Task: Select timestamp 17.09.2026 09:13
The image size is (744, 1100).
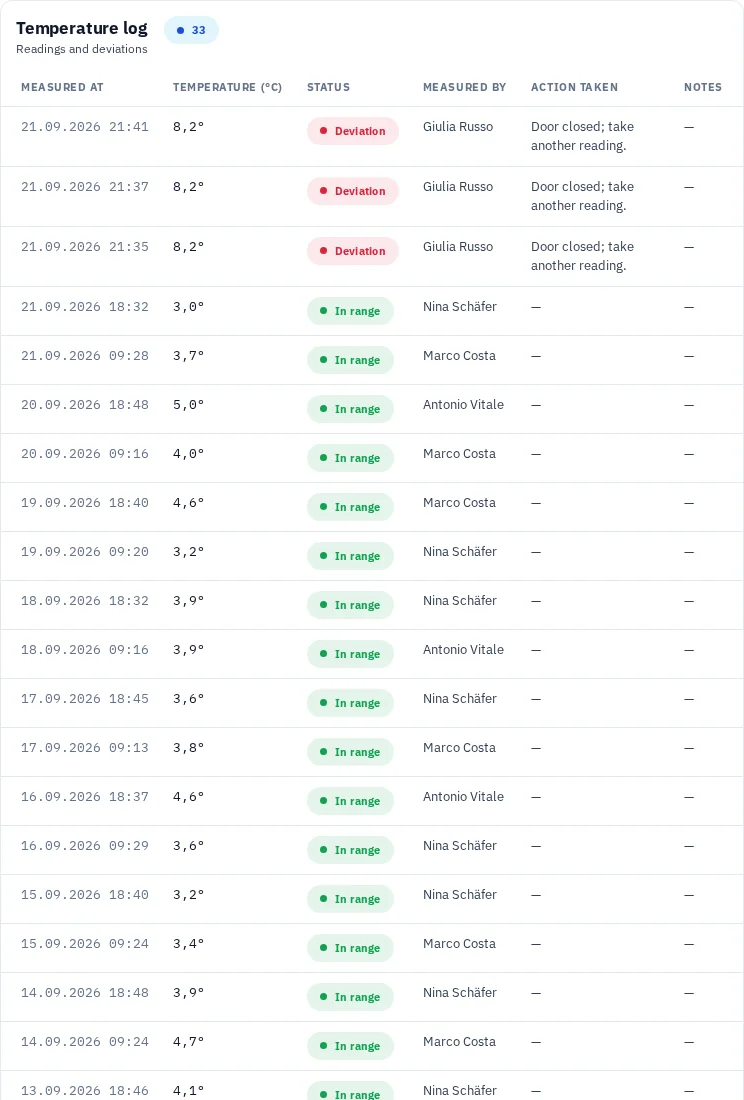Action: click(x=85, y=749)
